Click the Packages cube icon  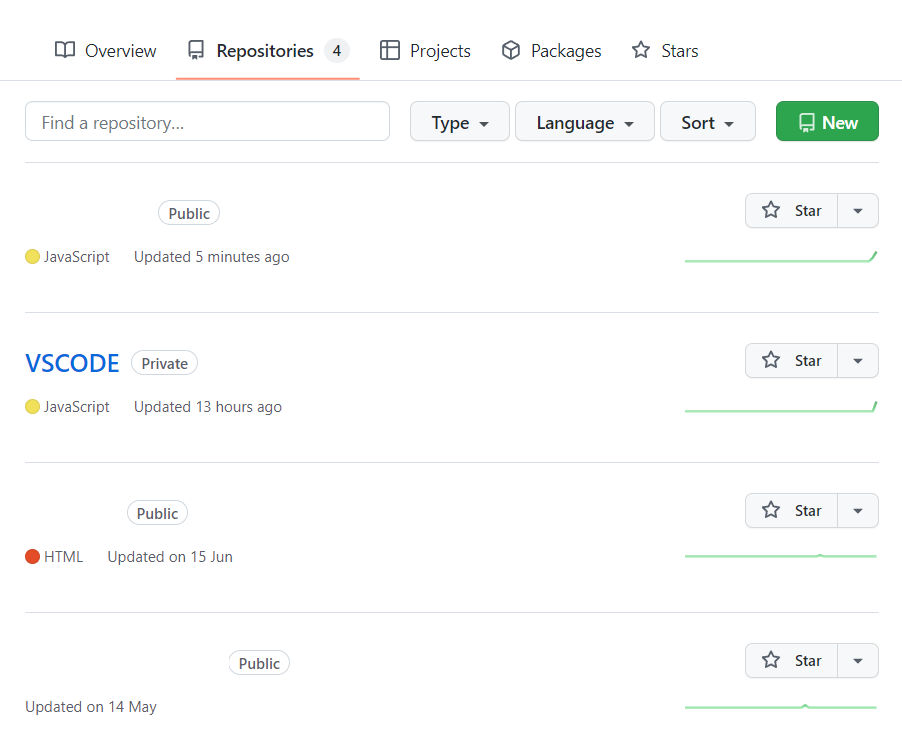point(511,50)
